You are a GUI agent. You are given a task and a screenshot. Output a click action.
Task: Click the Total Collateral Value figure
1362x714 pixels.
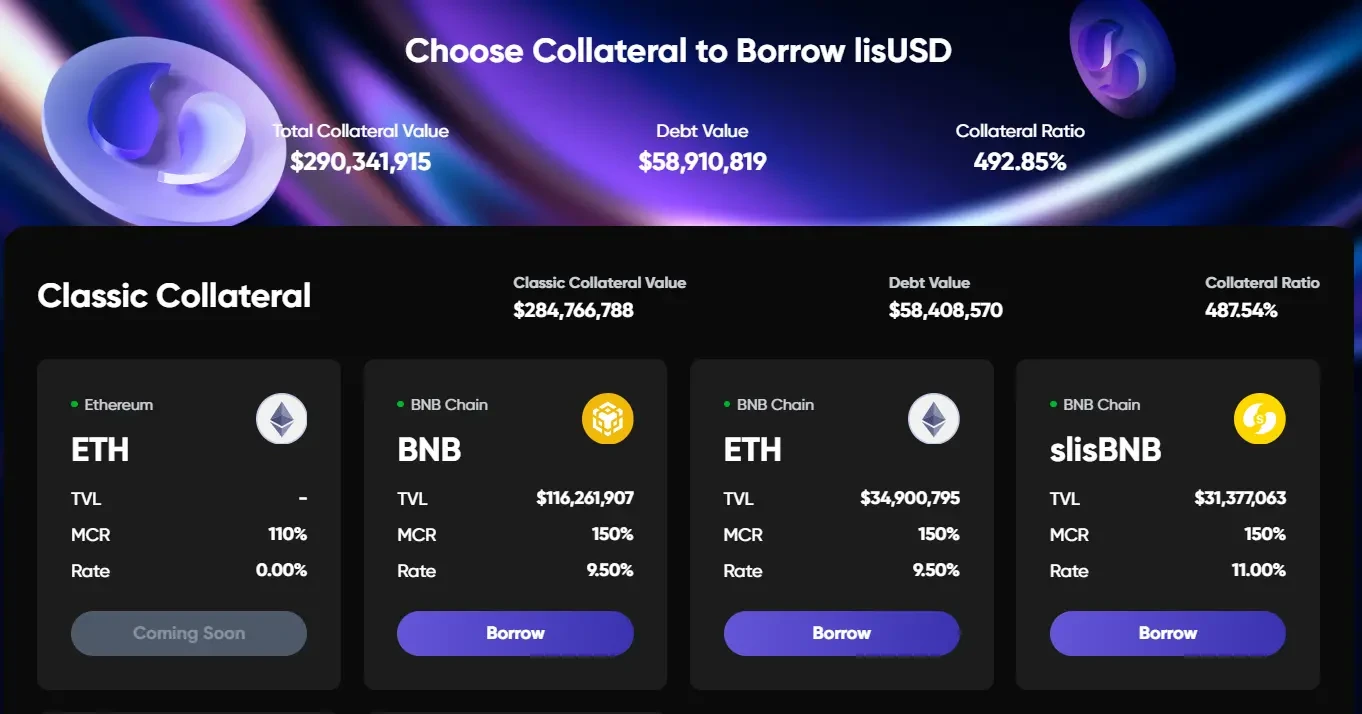pyautogui.click(x=360, y=160)
